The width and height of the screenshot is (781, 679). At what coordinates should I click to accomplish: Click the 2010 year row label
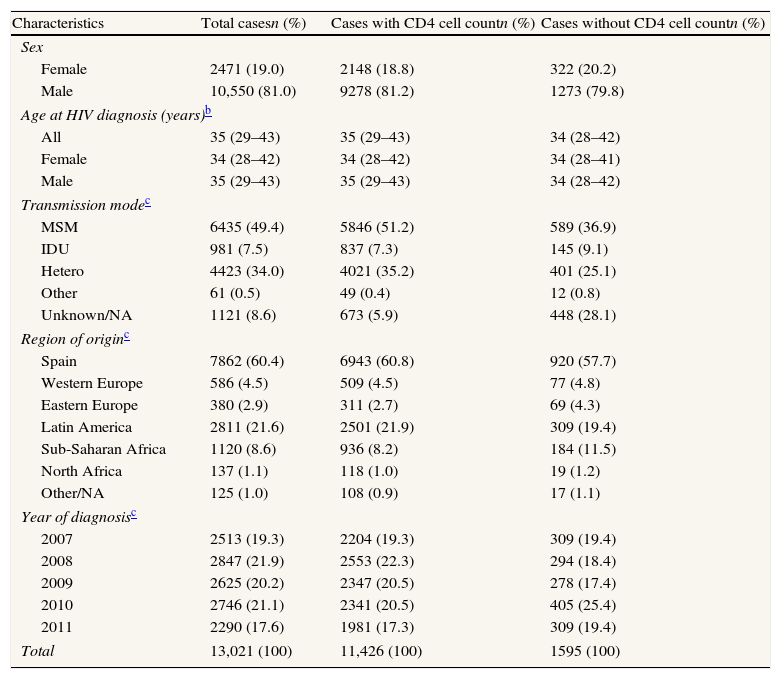[57, 605]
